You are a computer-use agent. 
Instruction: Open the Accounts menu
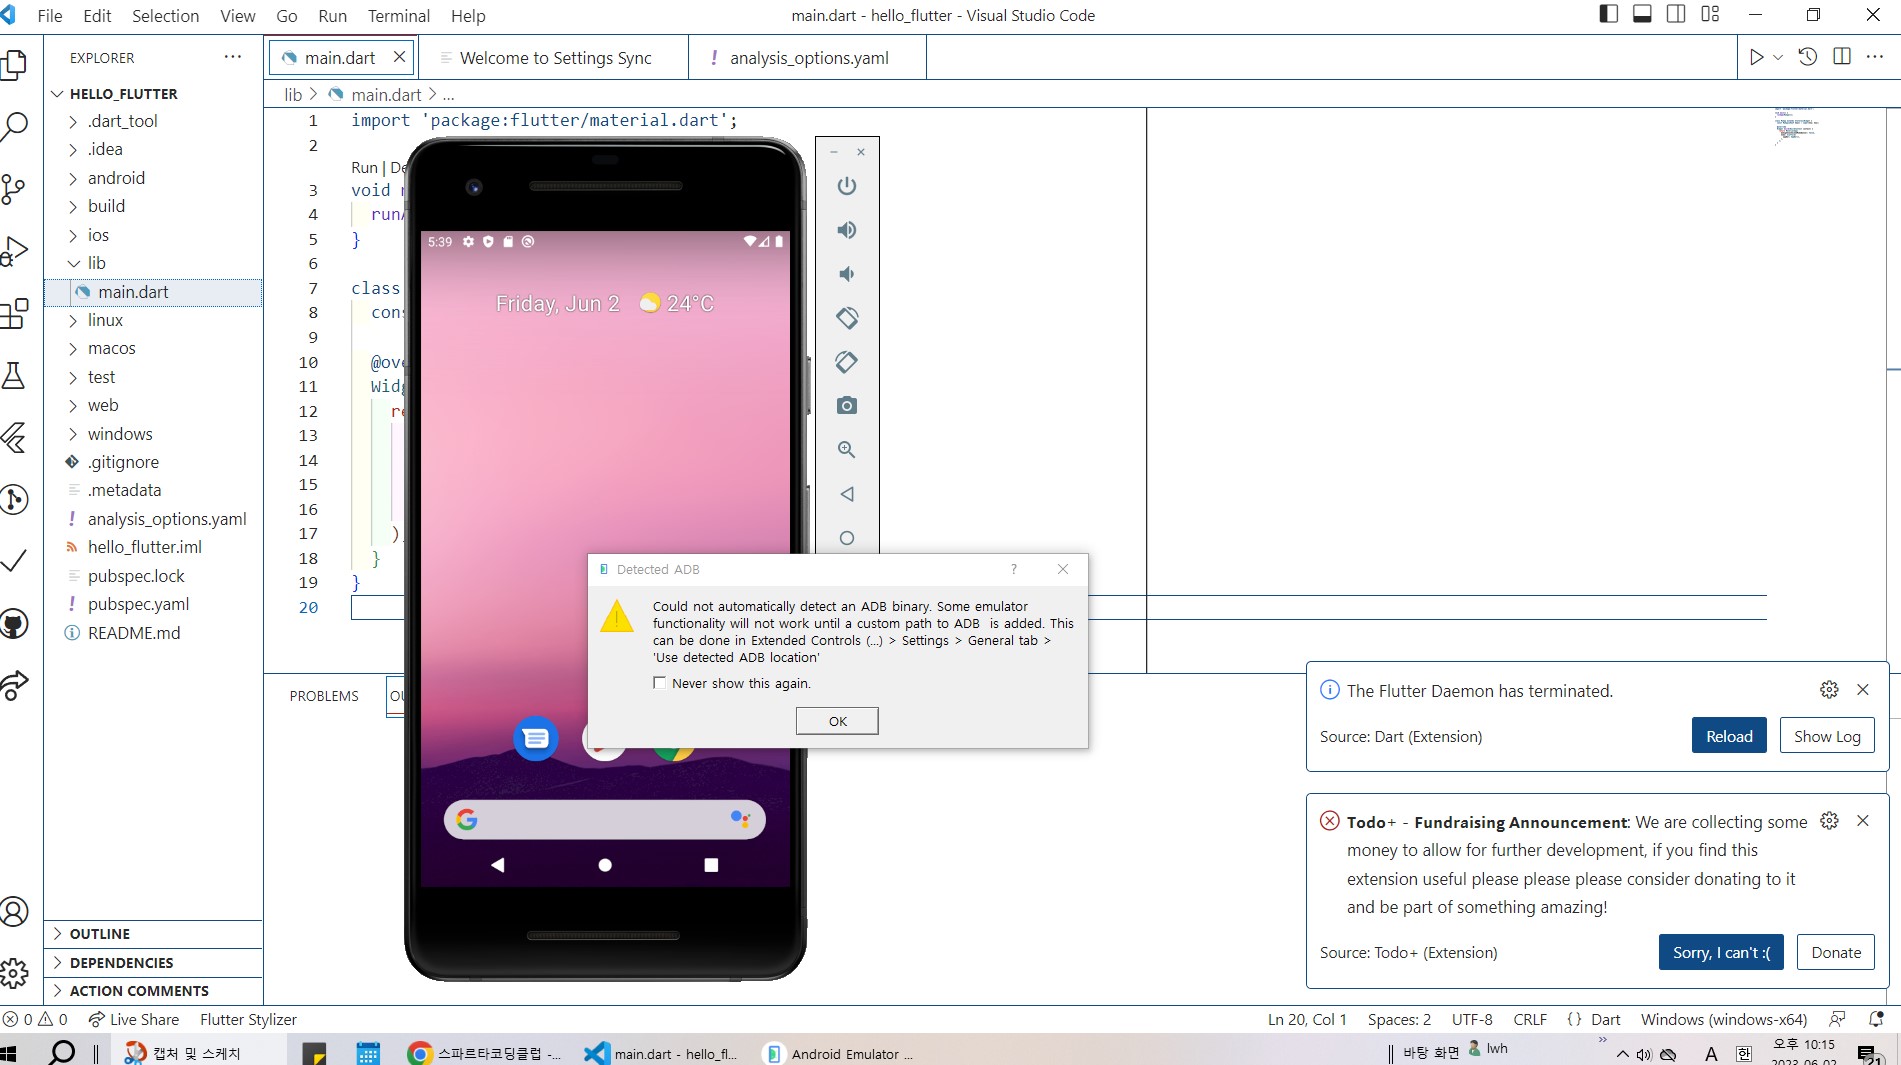point(15,911)
